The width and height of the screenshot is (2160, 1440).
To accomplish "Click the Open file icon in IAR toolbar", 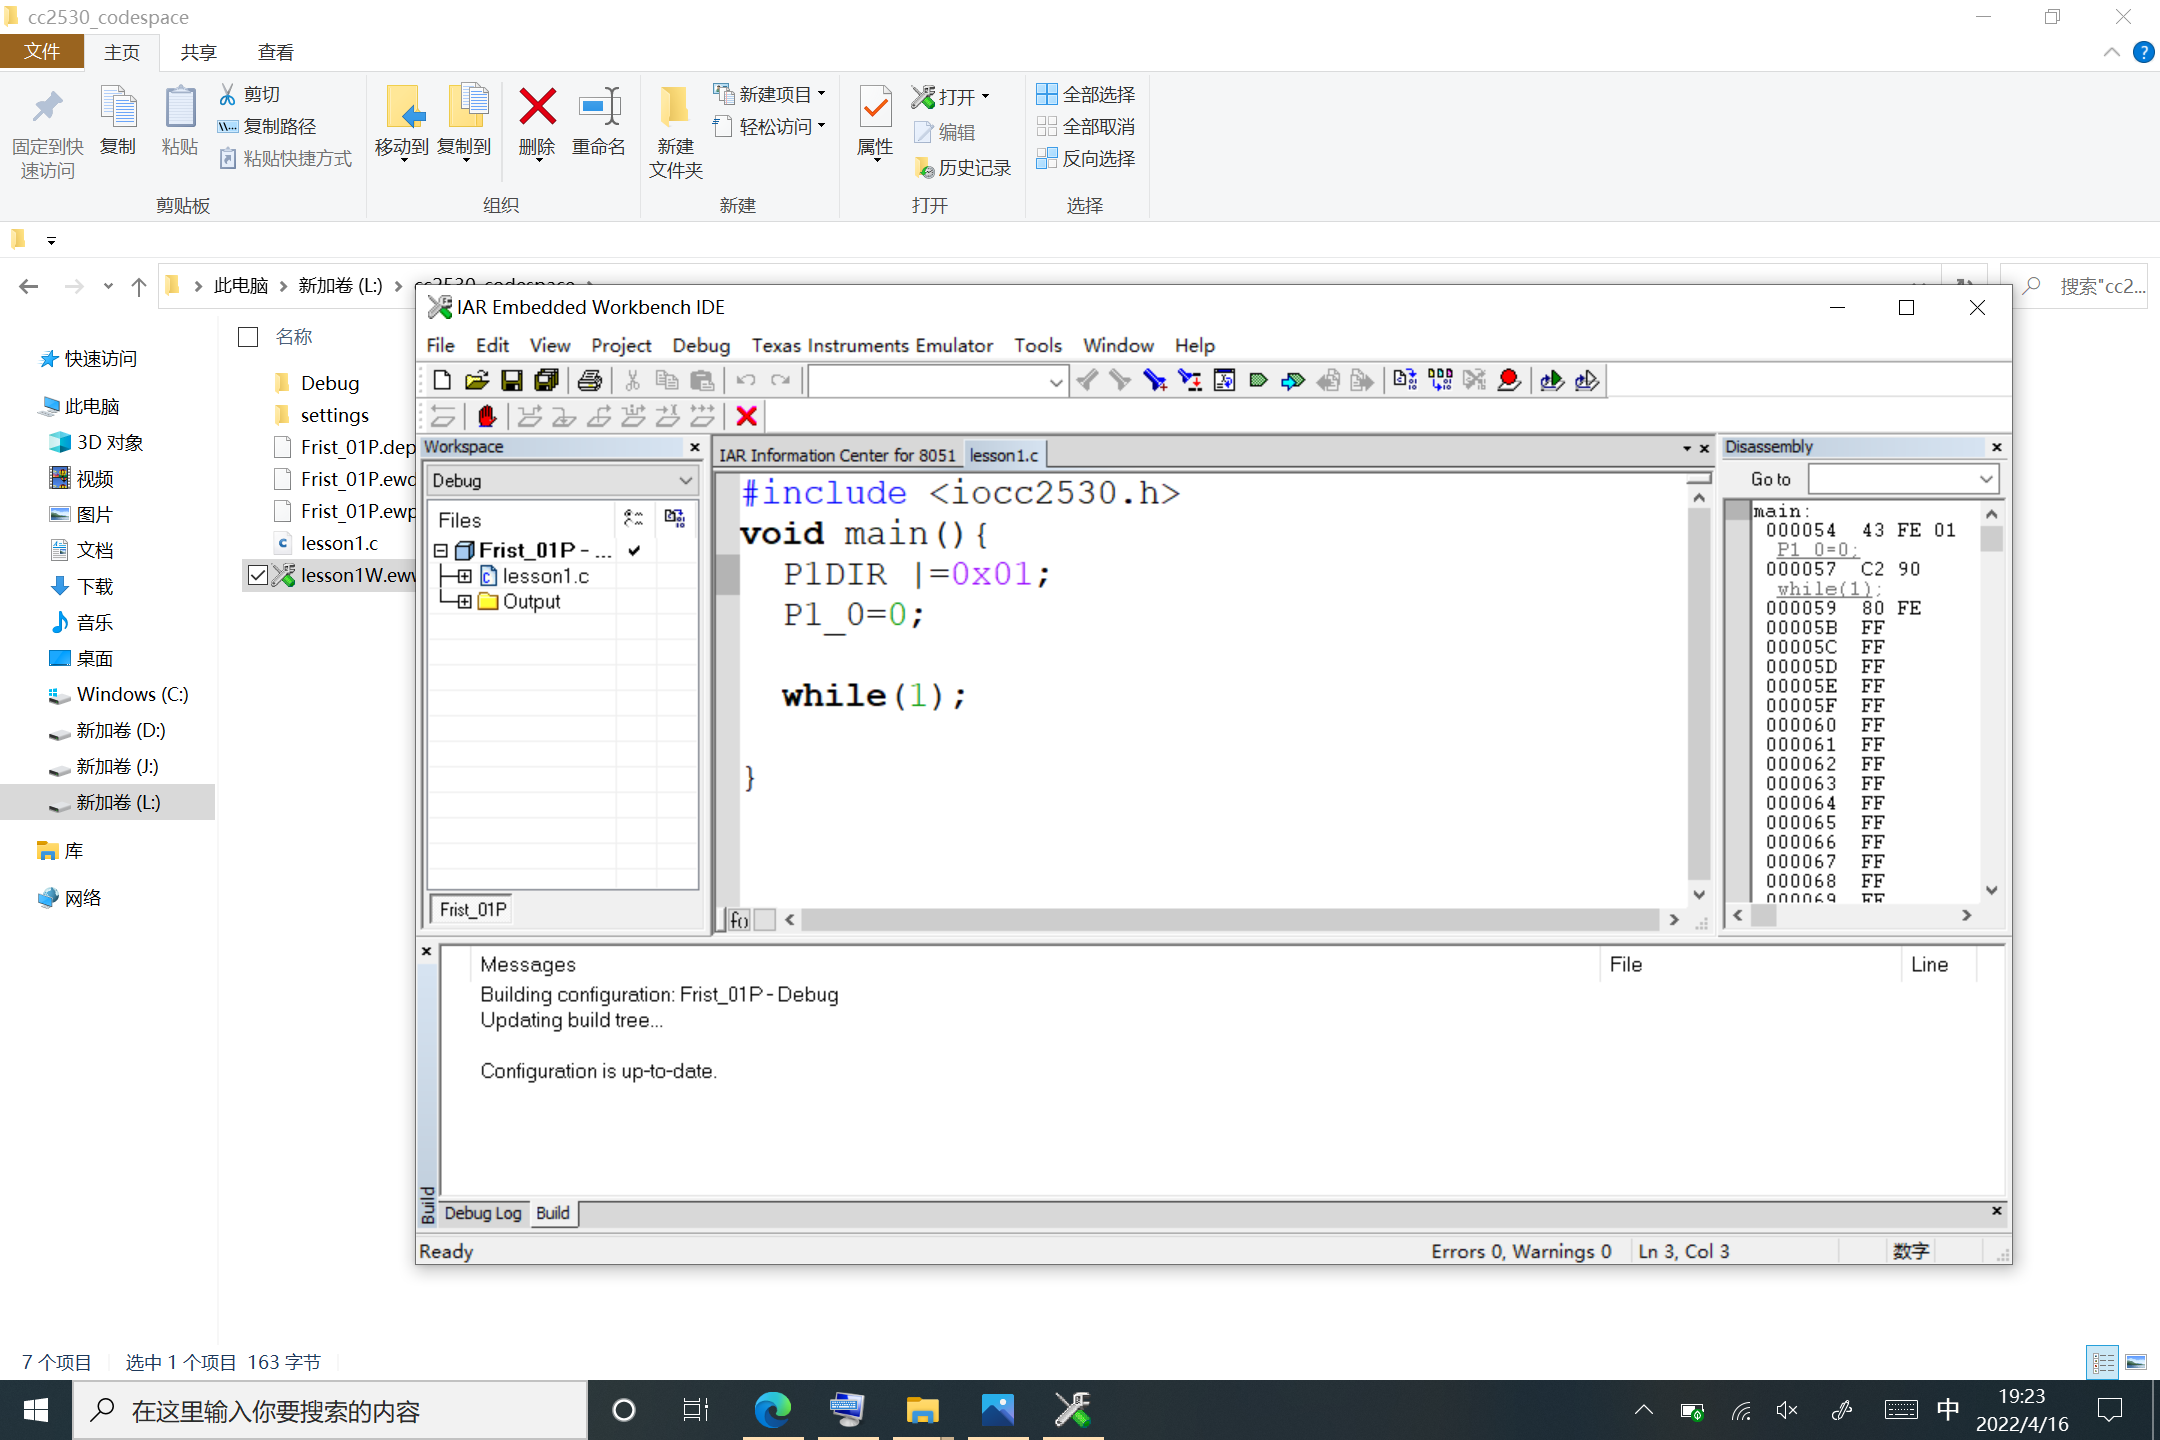I will [x=477, y=380].
